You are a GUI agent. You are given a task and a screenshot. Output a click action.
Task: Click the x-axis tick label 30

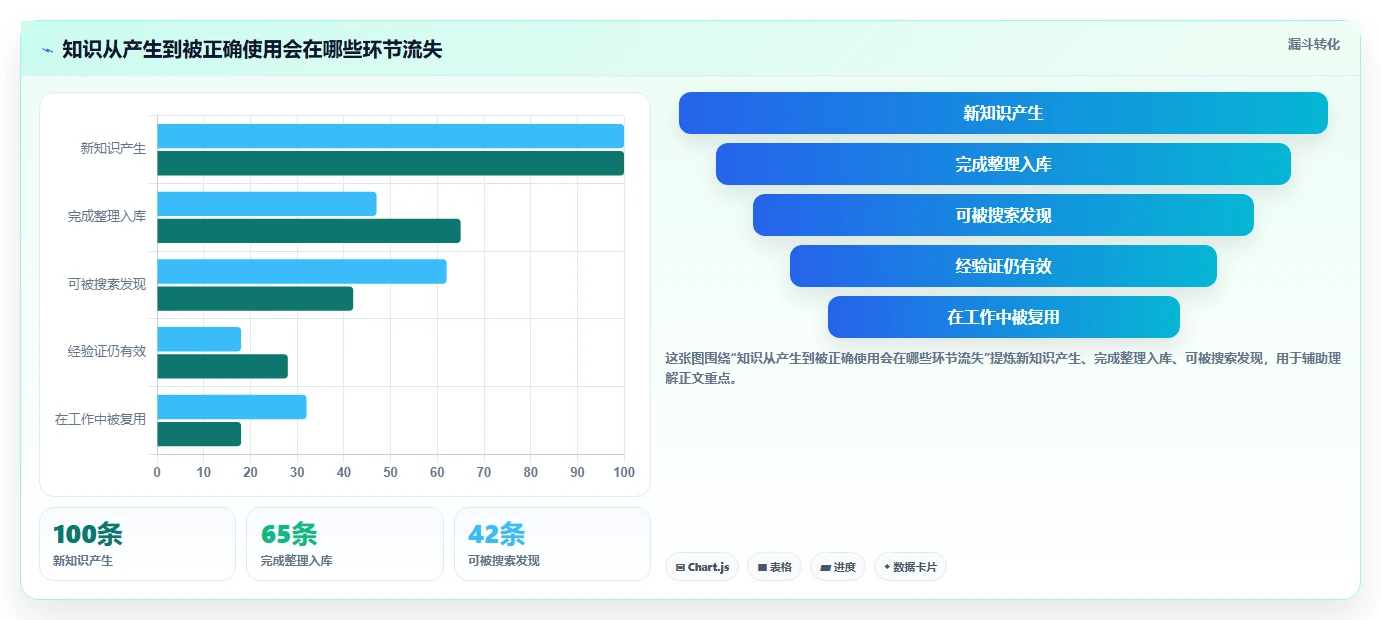click(297, 472)
